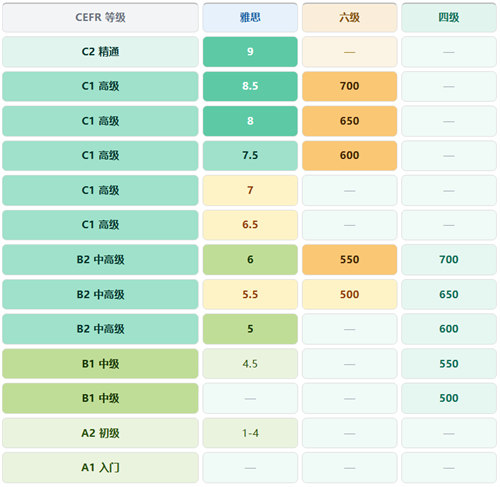Select "C1 高级" in the 8.5 row
This screenshot has width=500, height=487.
pyautogui.click(x=100, y=86)
